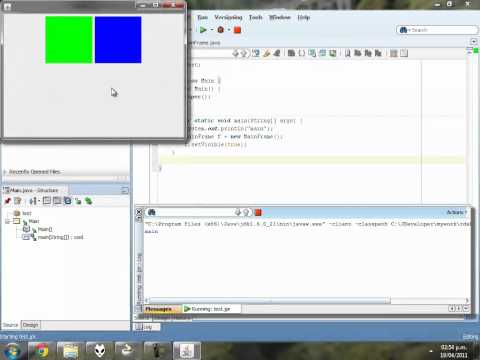480x360 pixels.
Task: Click the green Run arrow in toolbar
Action: point(203,30)
